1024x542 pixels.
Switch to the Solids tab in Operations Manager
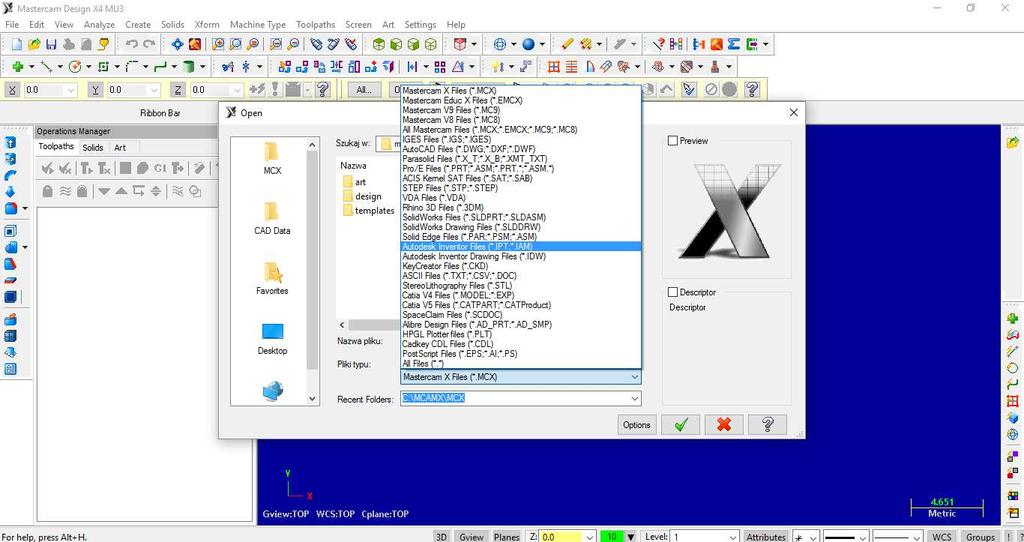coord(93,148)
